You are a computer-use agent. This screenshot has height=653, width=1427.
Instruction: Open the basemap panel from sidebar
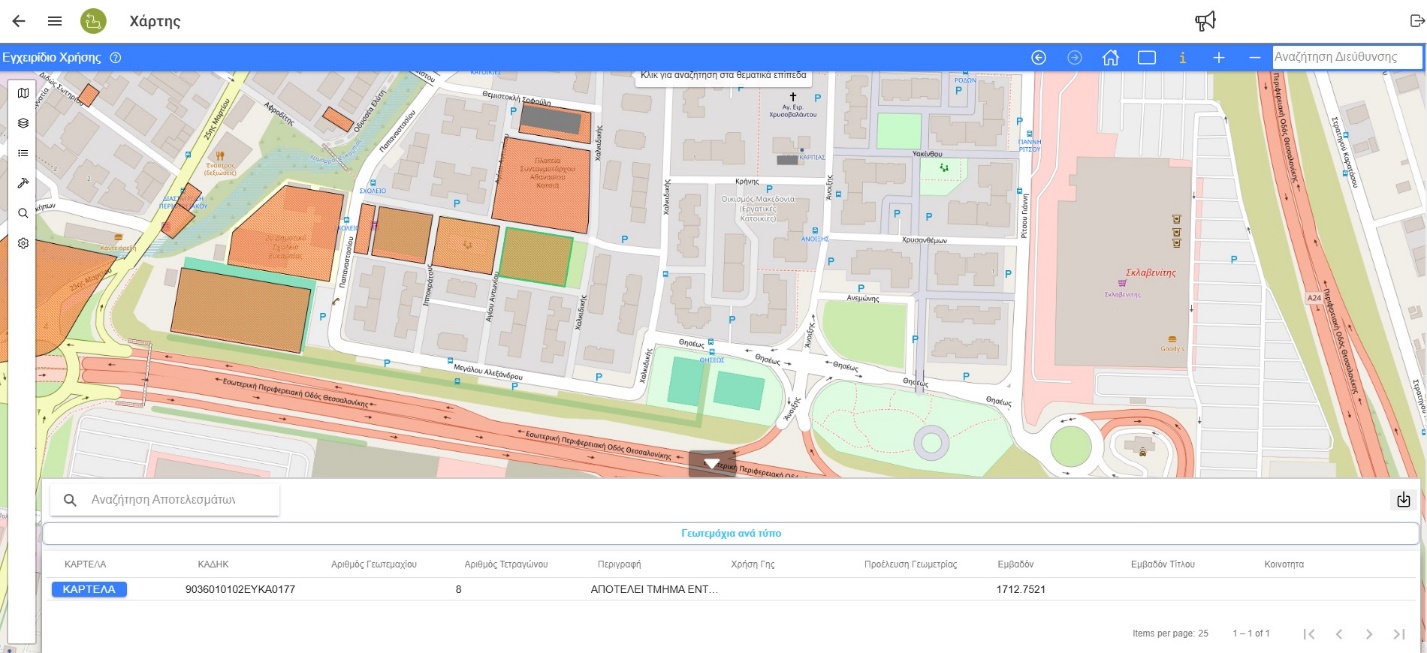pos(23,93)
